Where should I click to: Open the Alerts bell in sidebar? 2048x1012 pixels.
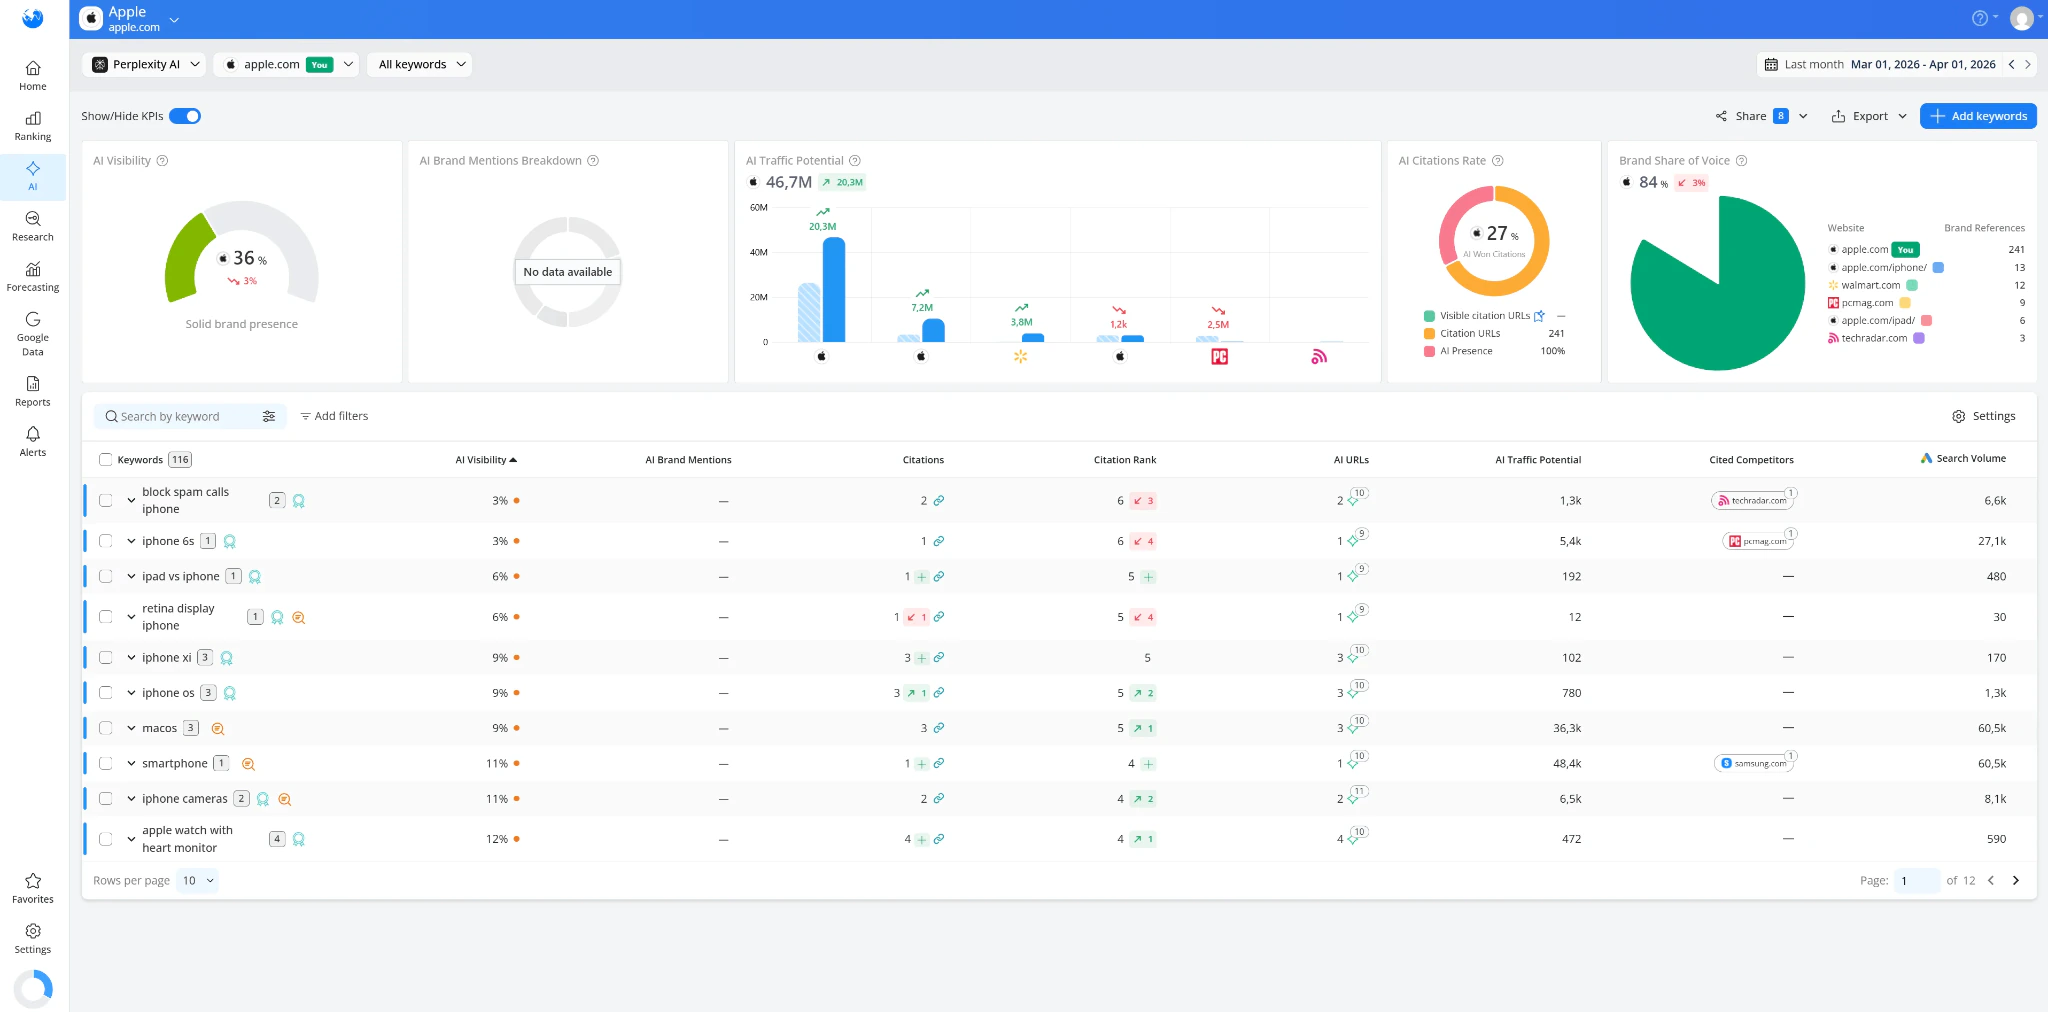pos(33,442)
